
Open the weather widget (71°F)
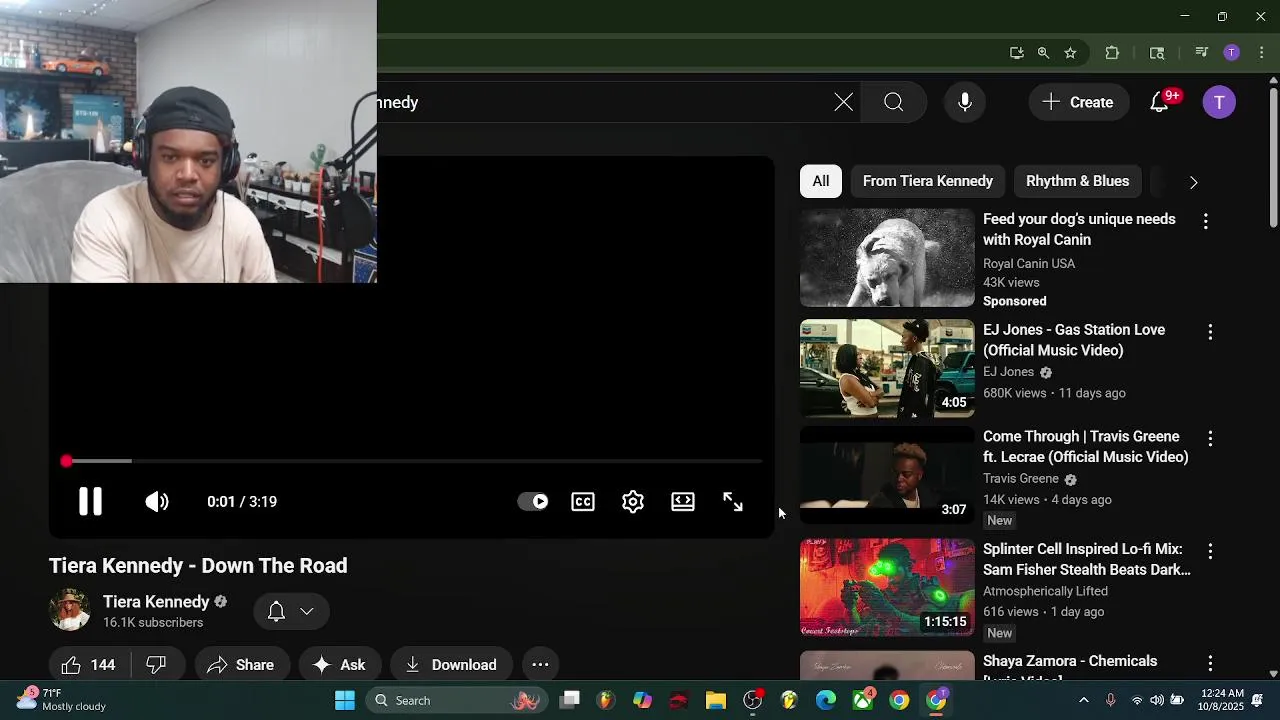point(61,700)
